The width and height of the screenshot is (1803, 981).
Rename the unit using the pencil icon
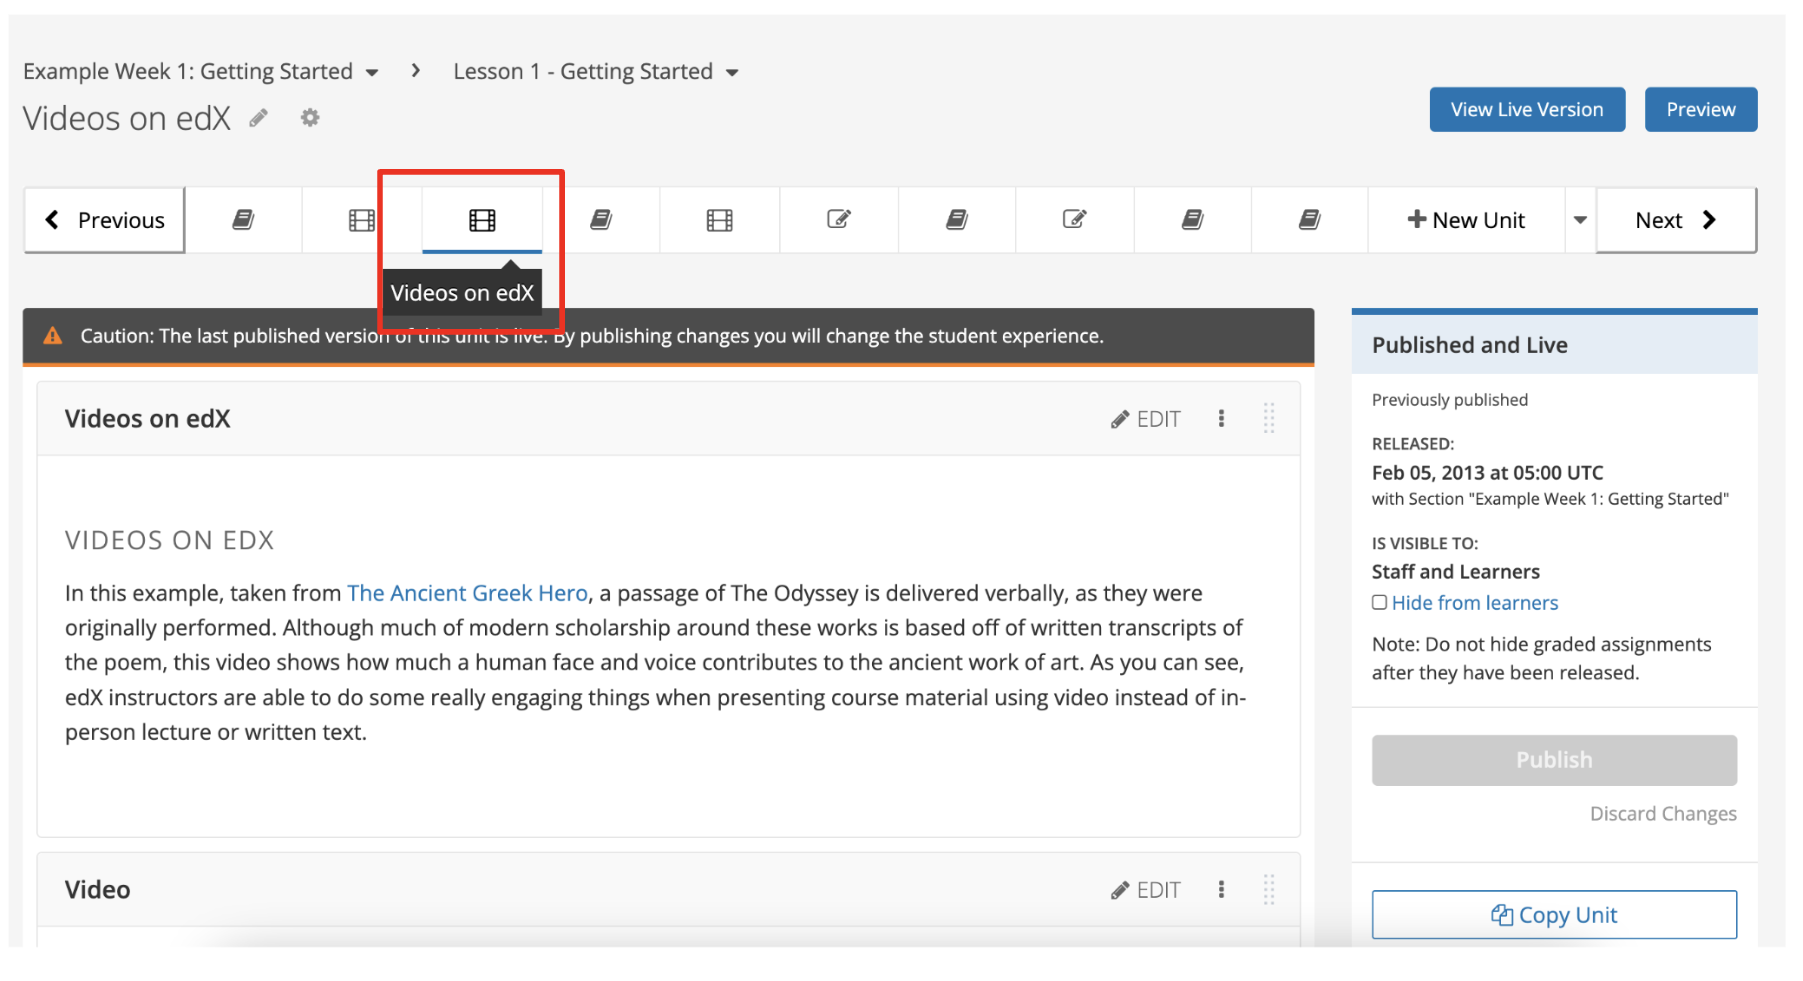coord(259,118)
